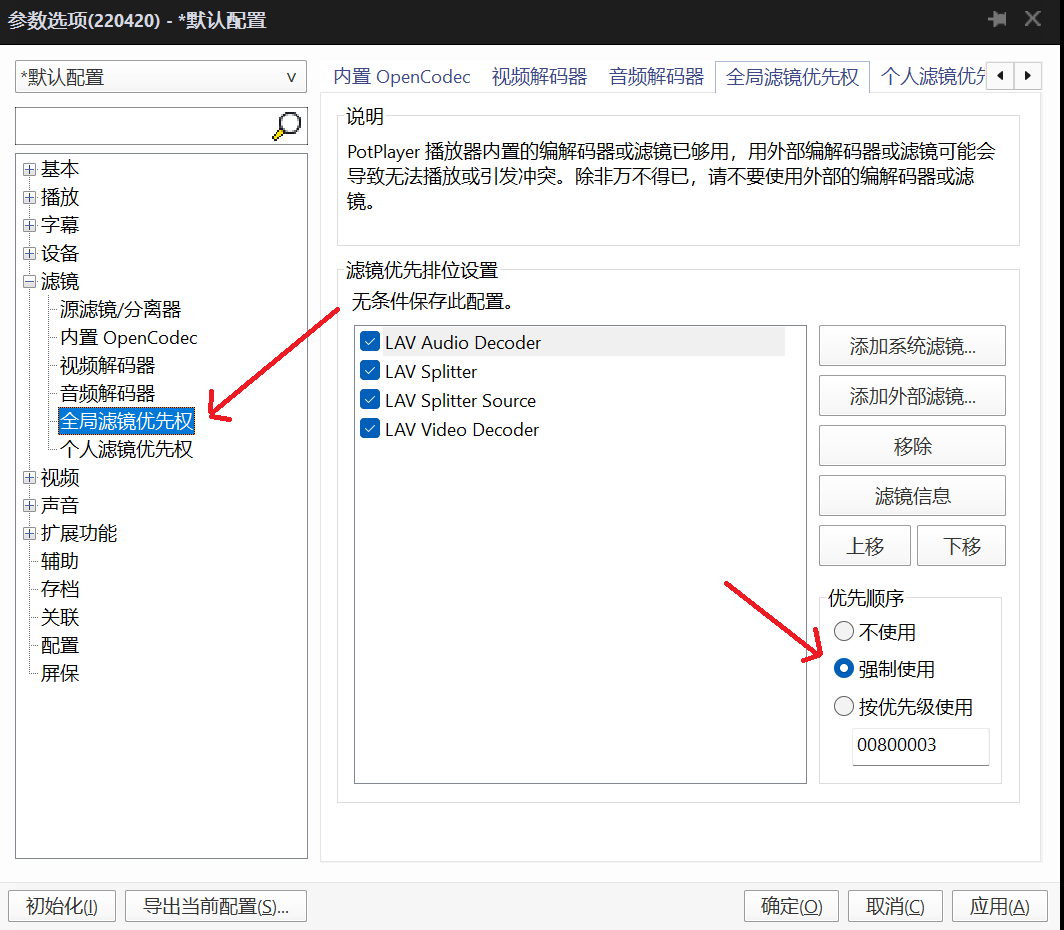Uncheck LAV Splitter filter
This screenshot has width=1064, height=930.
coord(370,370)
